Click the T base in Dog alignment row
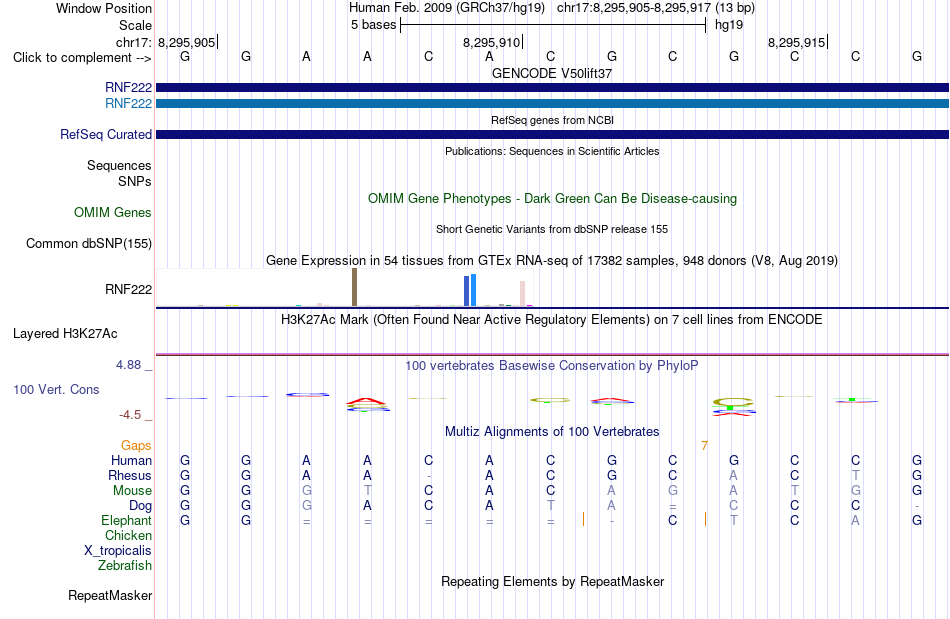This screenshot has width=950, height=619. click(x=550, y=505)
